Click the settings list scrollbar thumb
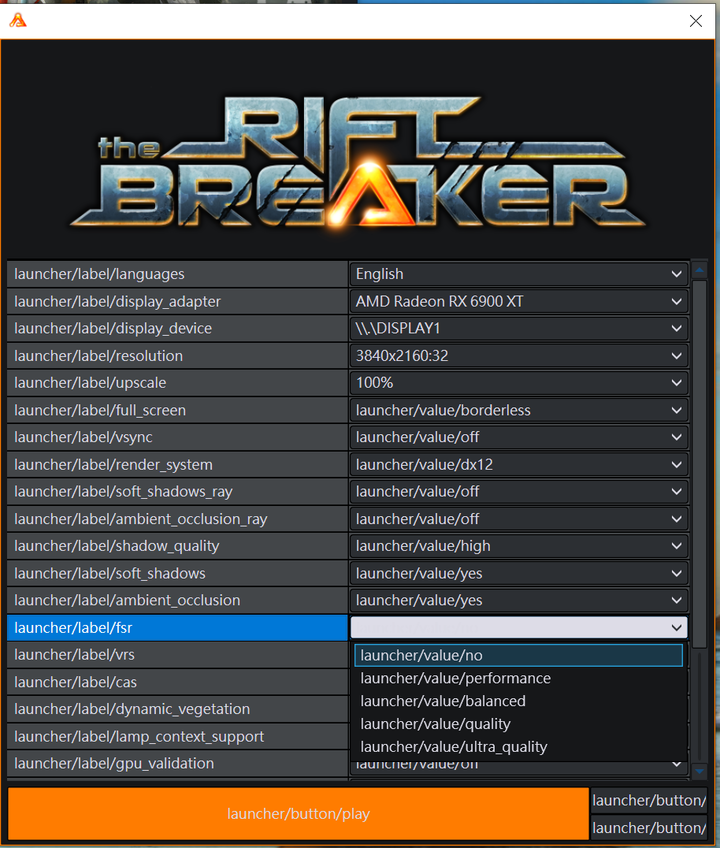The image size is (720, 848). pyautogui.click(x=699, y=463)
